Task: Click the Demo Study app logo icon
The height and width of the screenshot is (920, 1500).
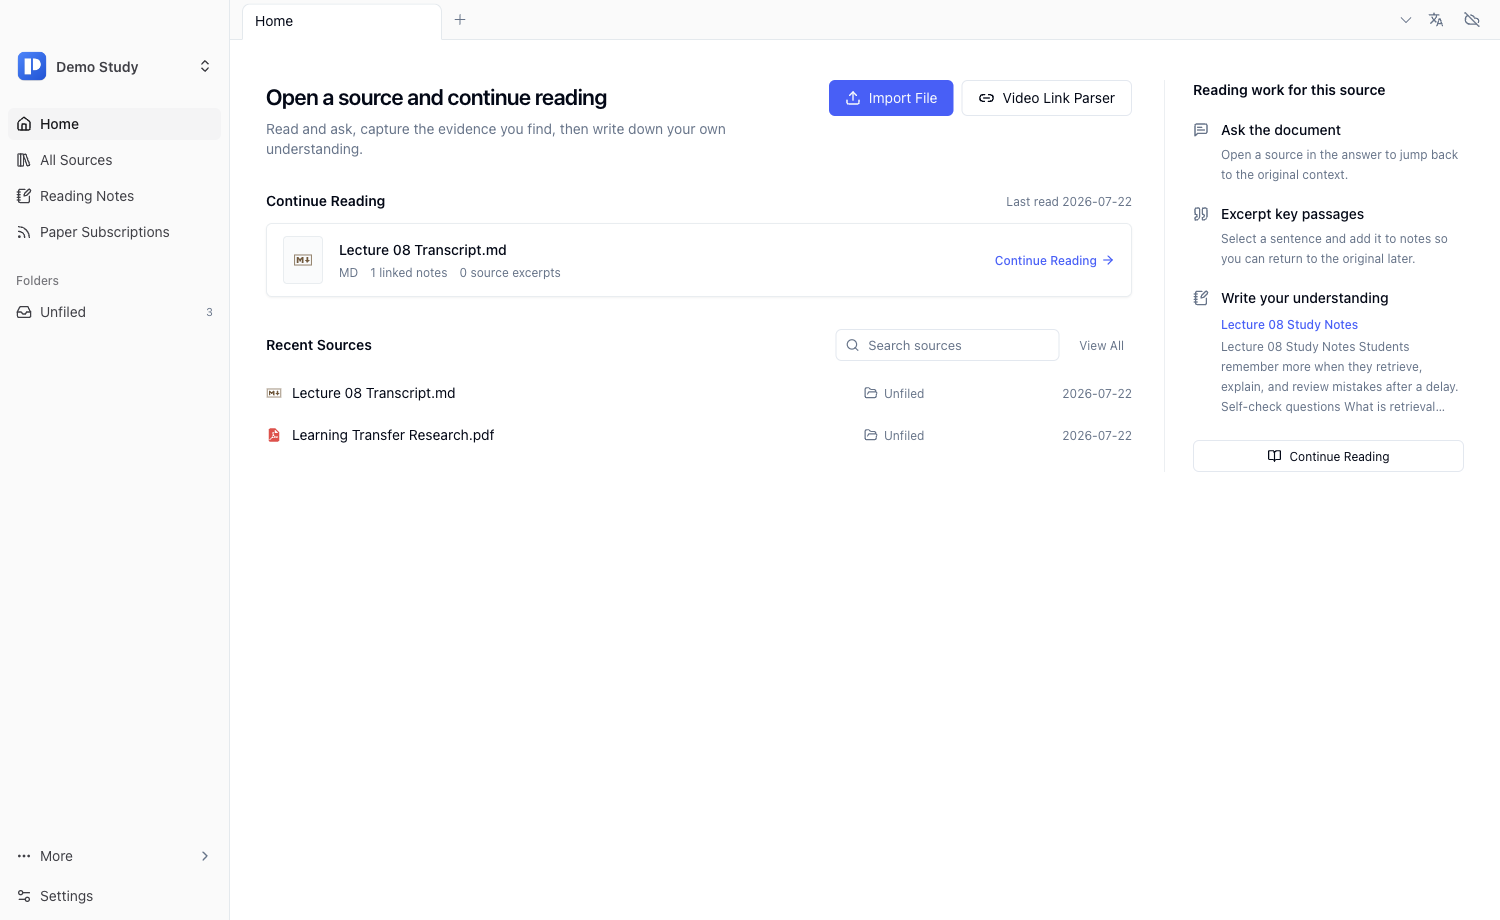Action: pos(32,66)
